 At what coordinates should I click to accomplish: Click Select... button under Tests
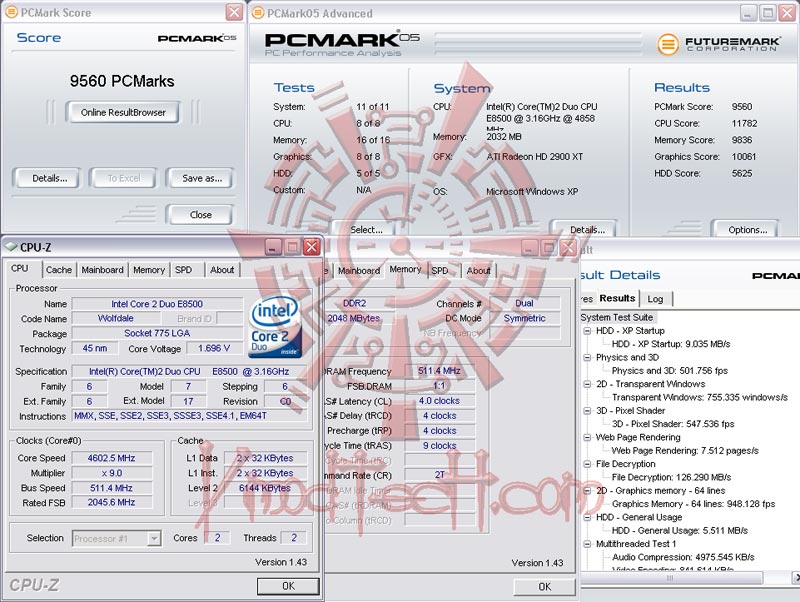click(366, 230)
